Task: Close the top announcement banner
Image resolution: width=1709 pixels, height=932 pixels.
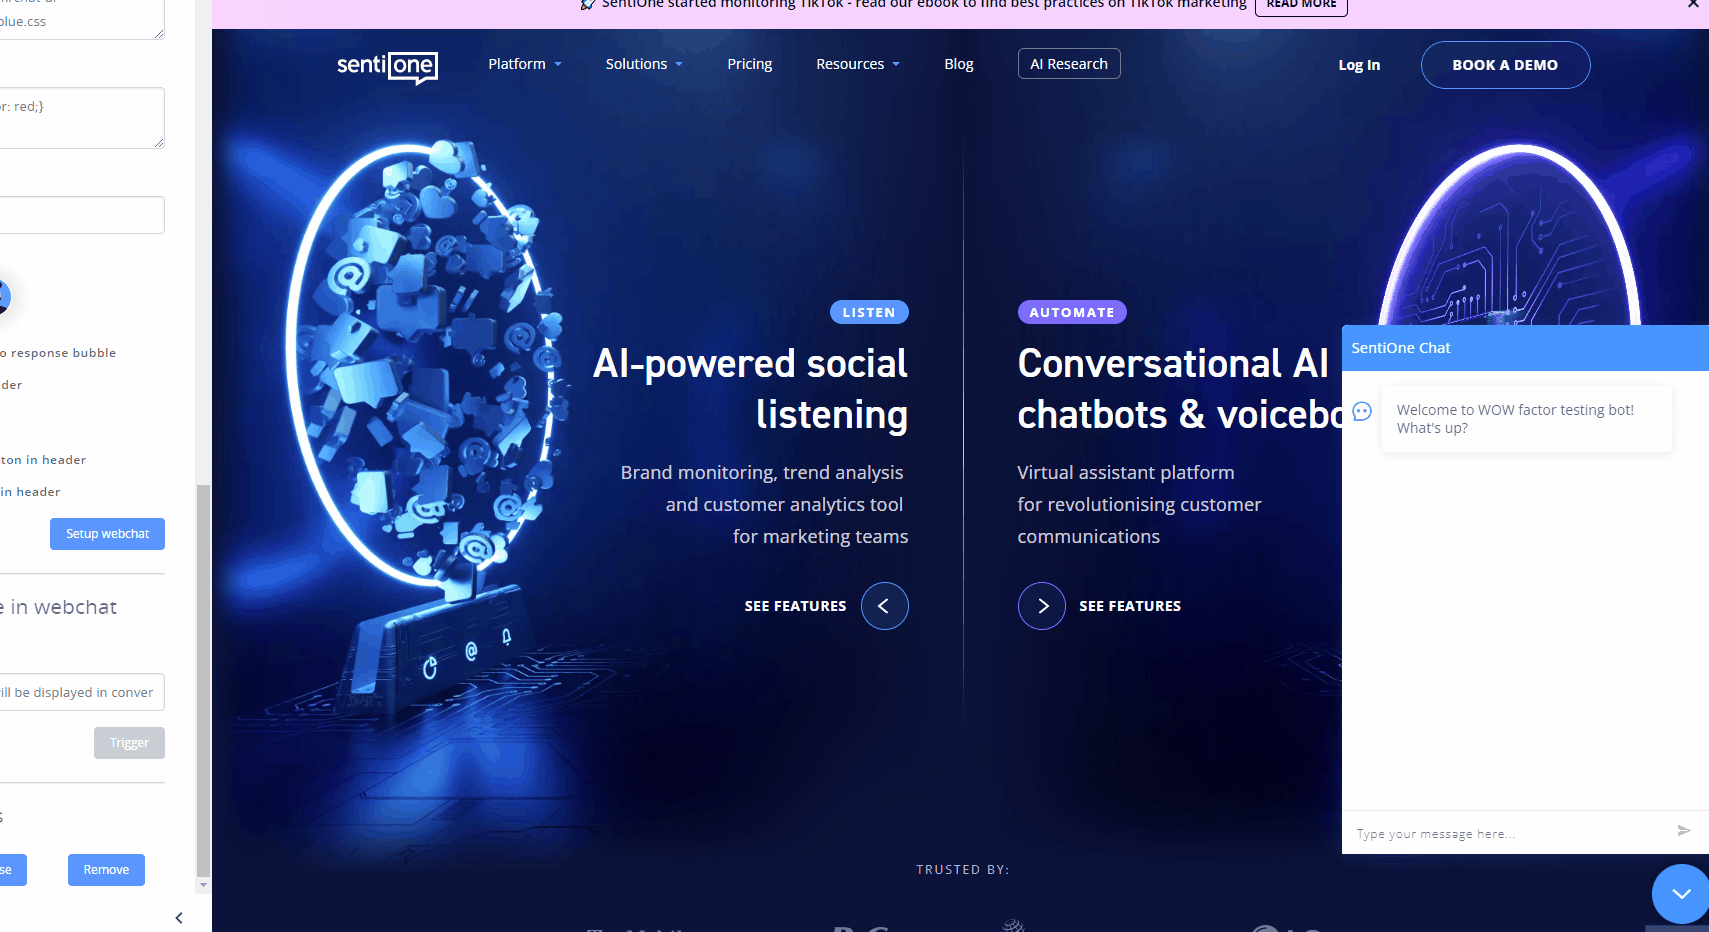Action: [1693, 5]
